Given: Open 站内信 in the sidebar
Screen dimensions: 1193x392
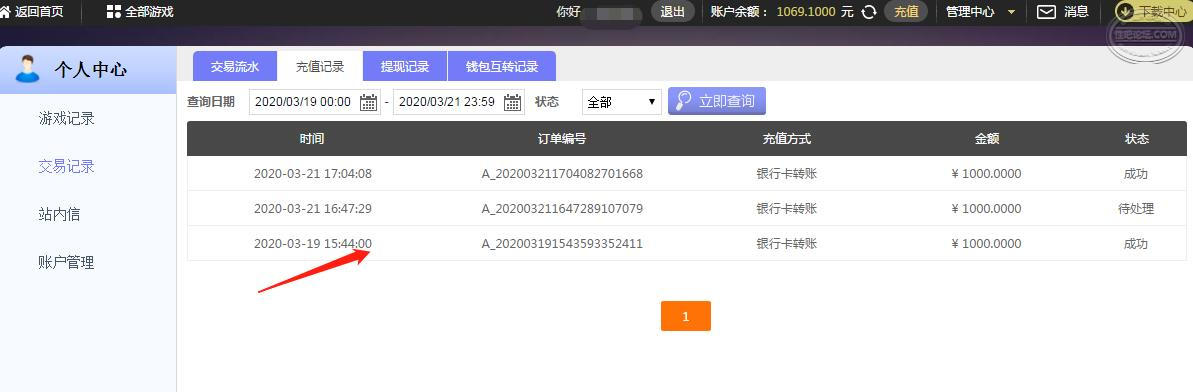Looking at the screenshot, I should tap(59, 215).
